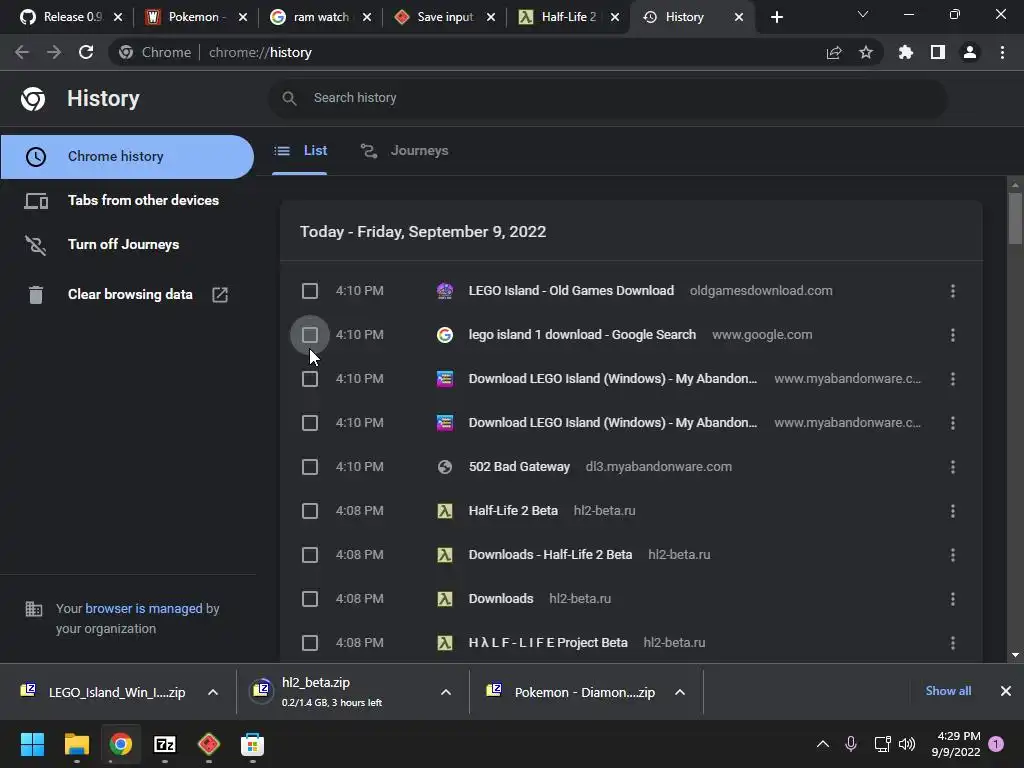Click the volume speaker tray icon
This screenshot has width=1024, height=768.
(x=907, y=744)
